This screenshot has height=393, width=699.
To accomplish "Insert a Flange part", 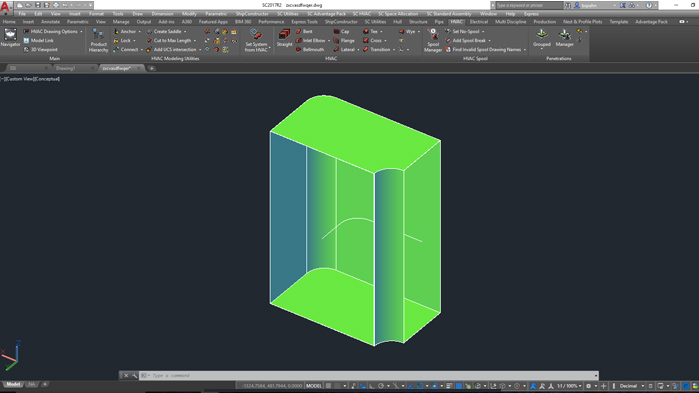I will 344,41.
